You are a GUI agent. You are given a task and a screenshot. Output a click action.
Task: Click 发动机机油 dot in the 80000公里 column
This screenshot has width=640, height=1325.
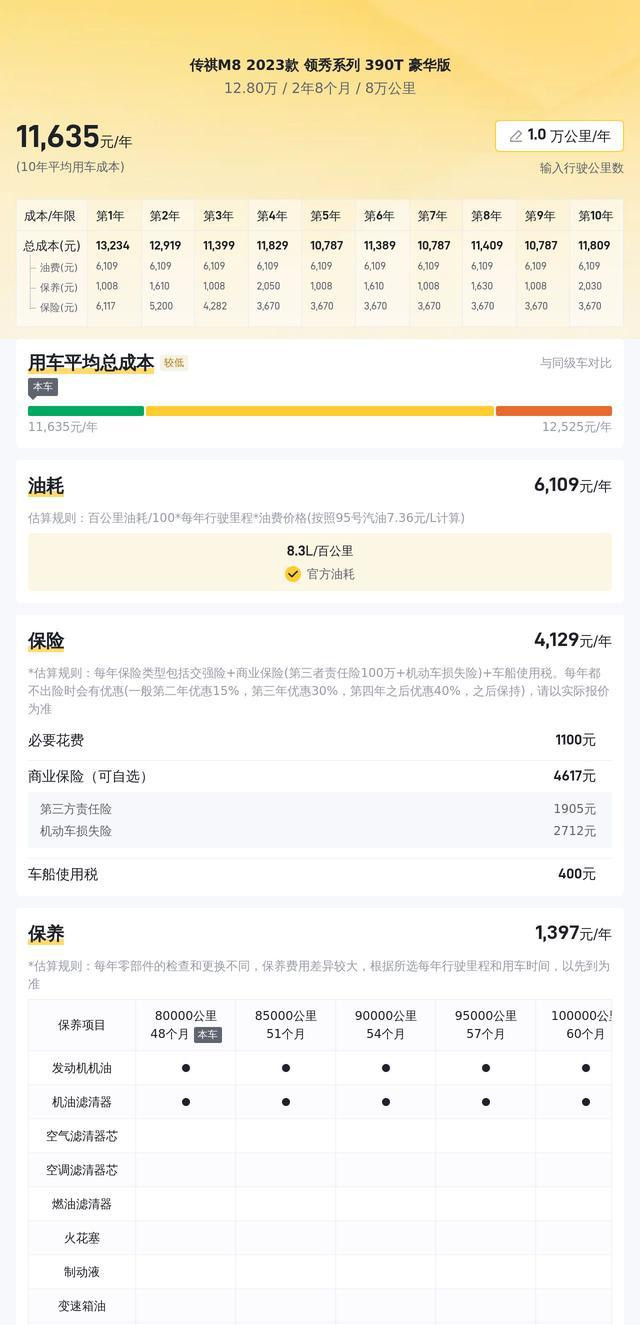[186, 1068]
